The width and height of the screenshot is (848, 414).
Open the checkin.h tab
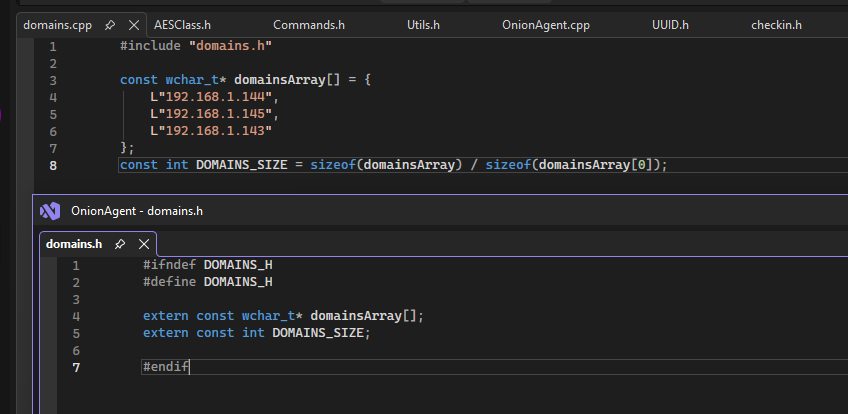pos(776,25)
